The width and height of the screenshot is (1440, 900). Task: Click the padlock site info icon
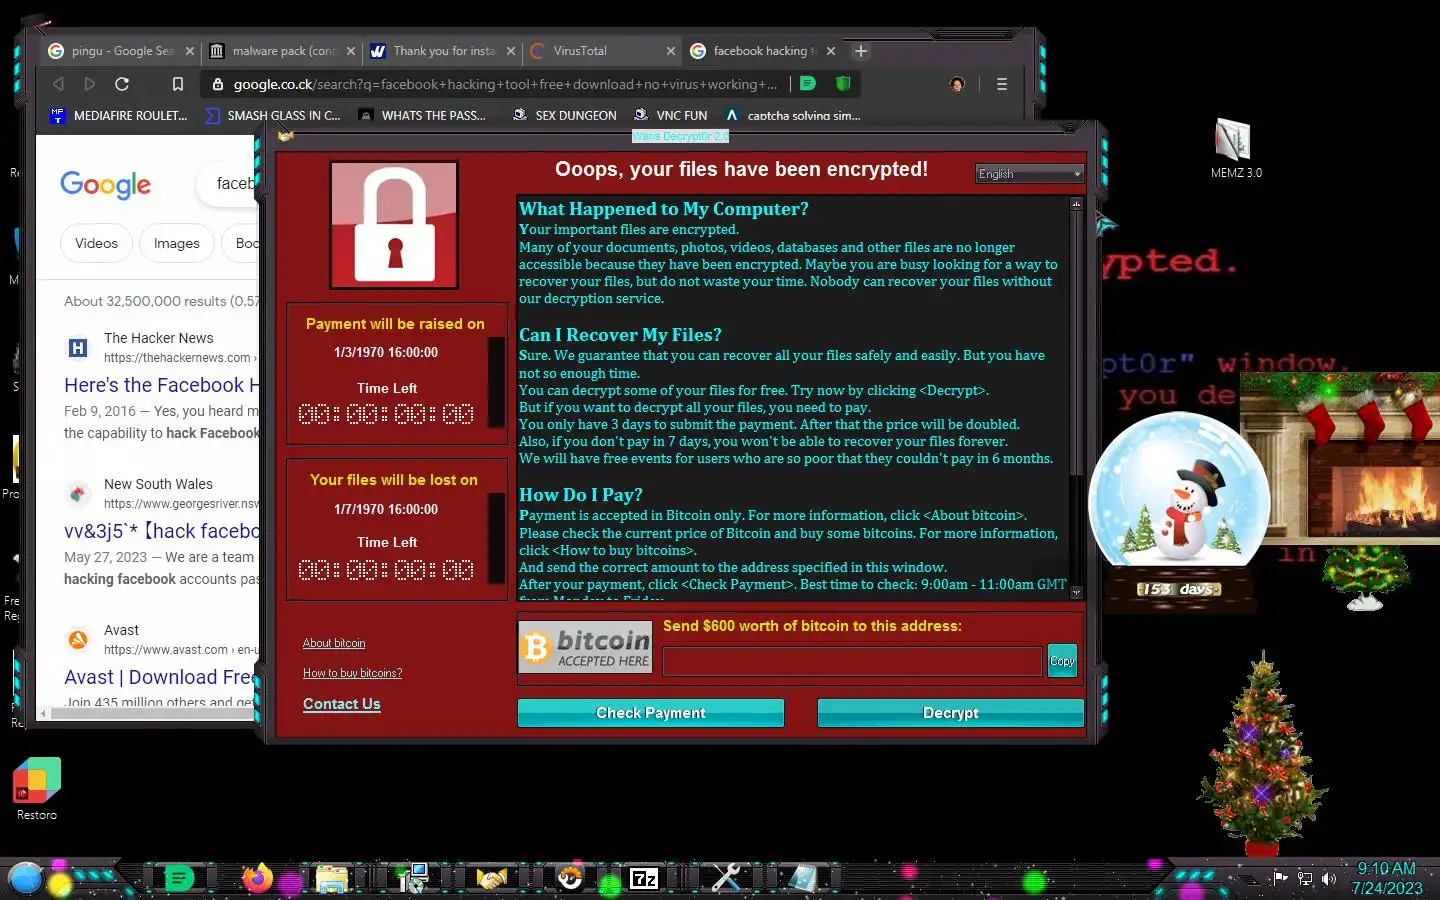click(x=218, y=84)
